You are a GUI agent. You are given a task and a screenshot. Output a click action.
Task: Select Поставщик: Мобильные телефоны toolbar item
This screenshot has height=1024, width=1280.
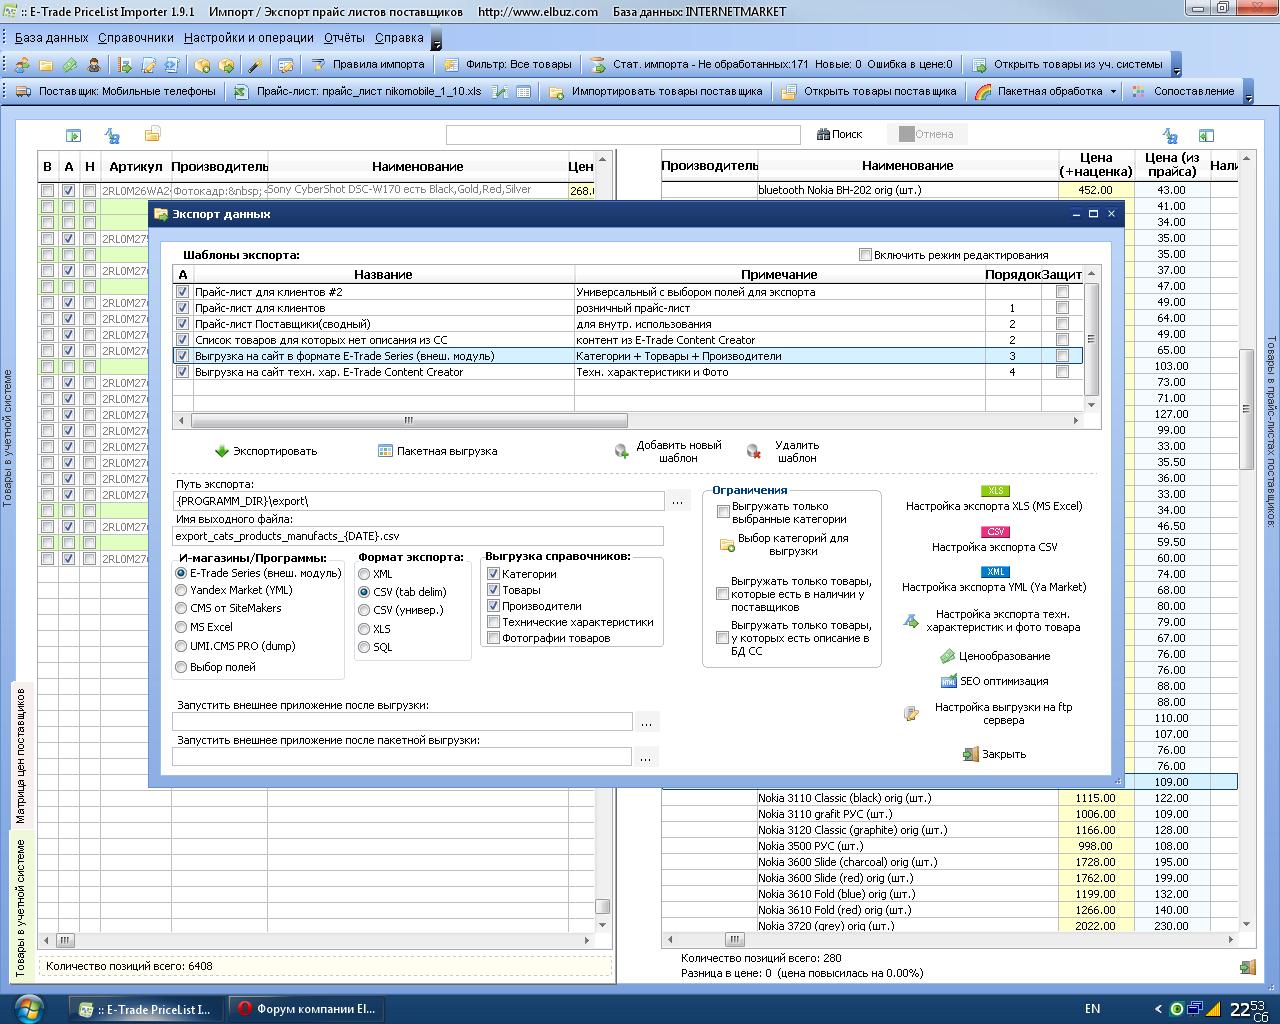pos(116,91)
